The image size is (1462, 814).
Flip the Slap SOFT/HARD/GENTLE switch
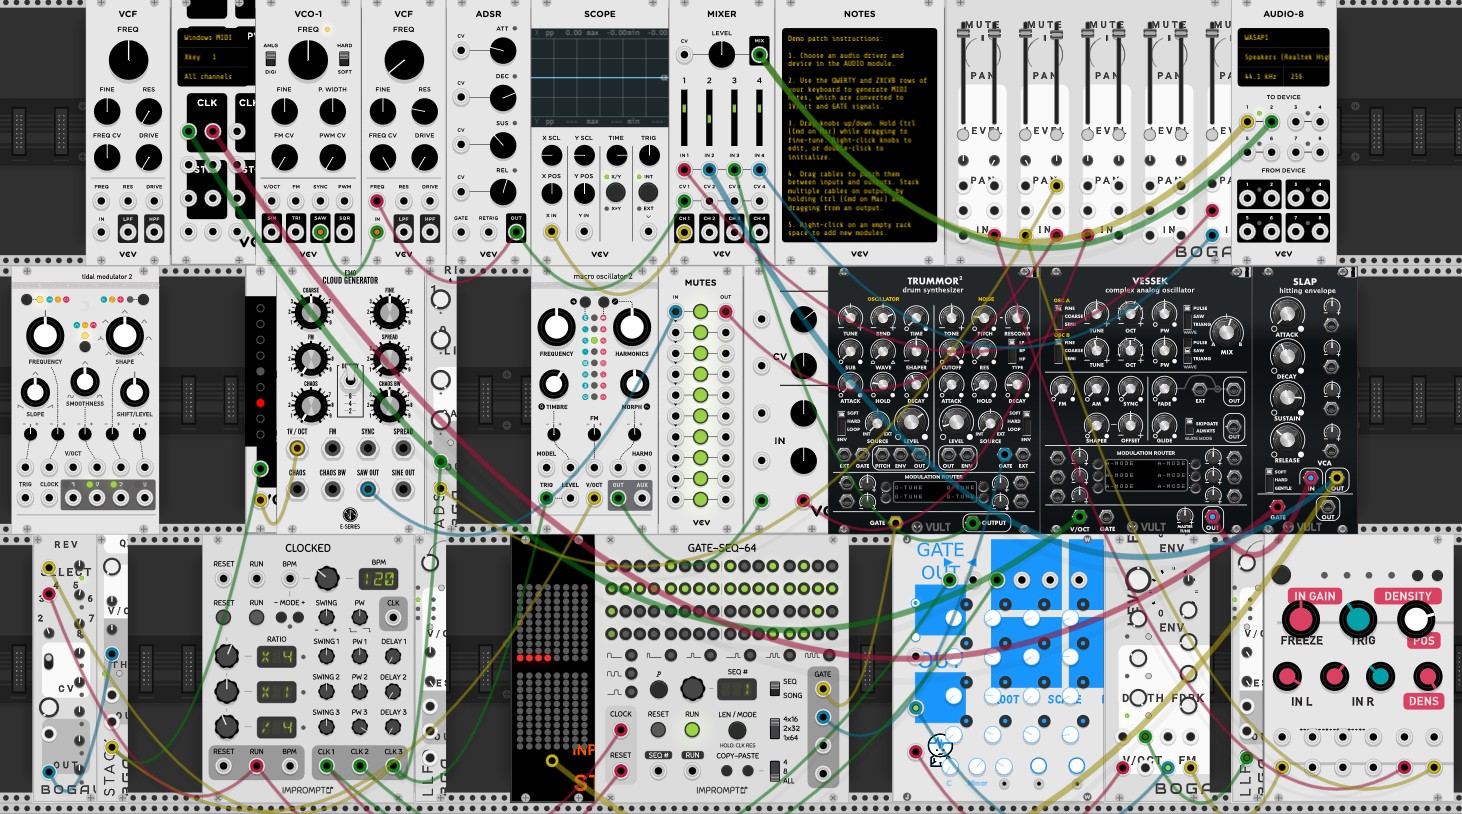[1270, 480]
